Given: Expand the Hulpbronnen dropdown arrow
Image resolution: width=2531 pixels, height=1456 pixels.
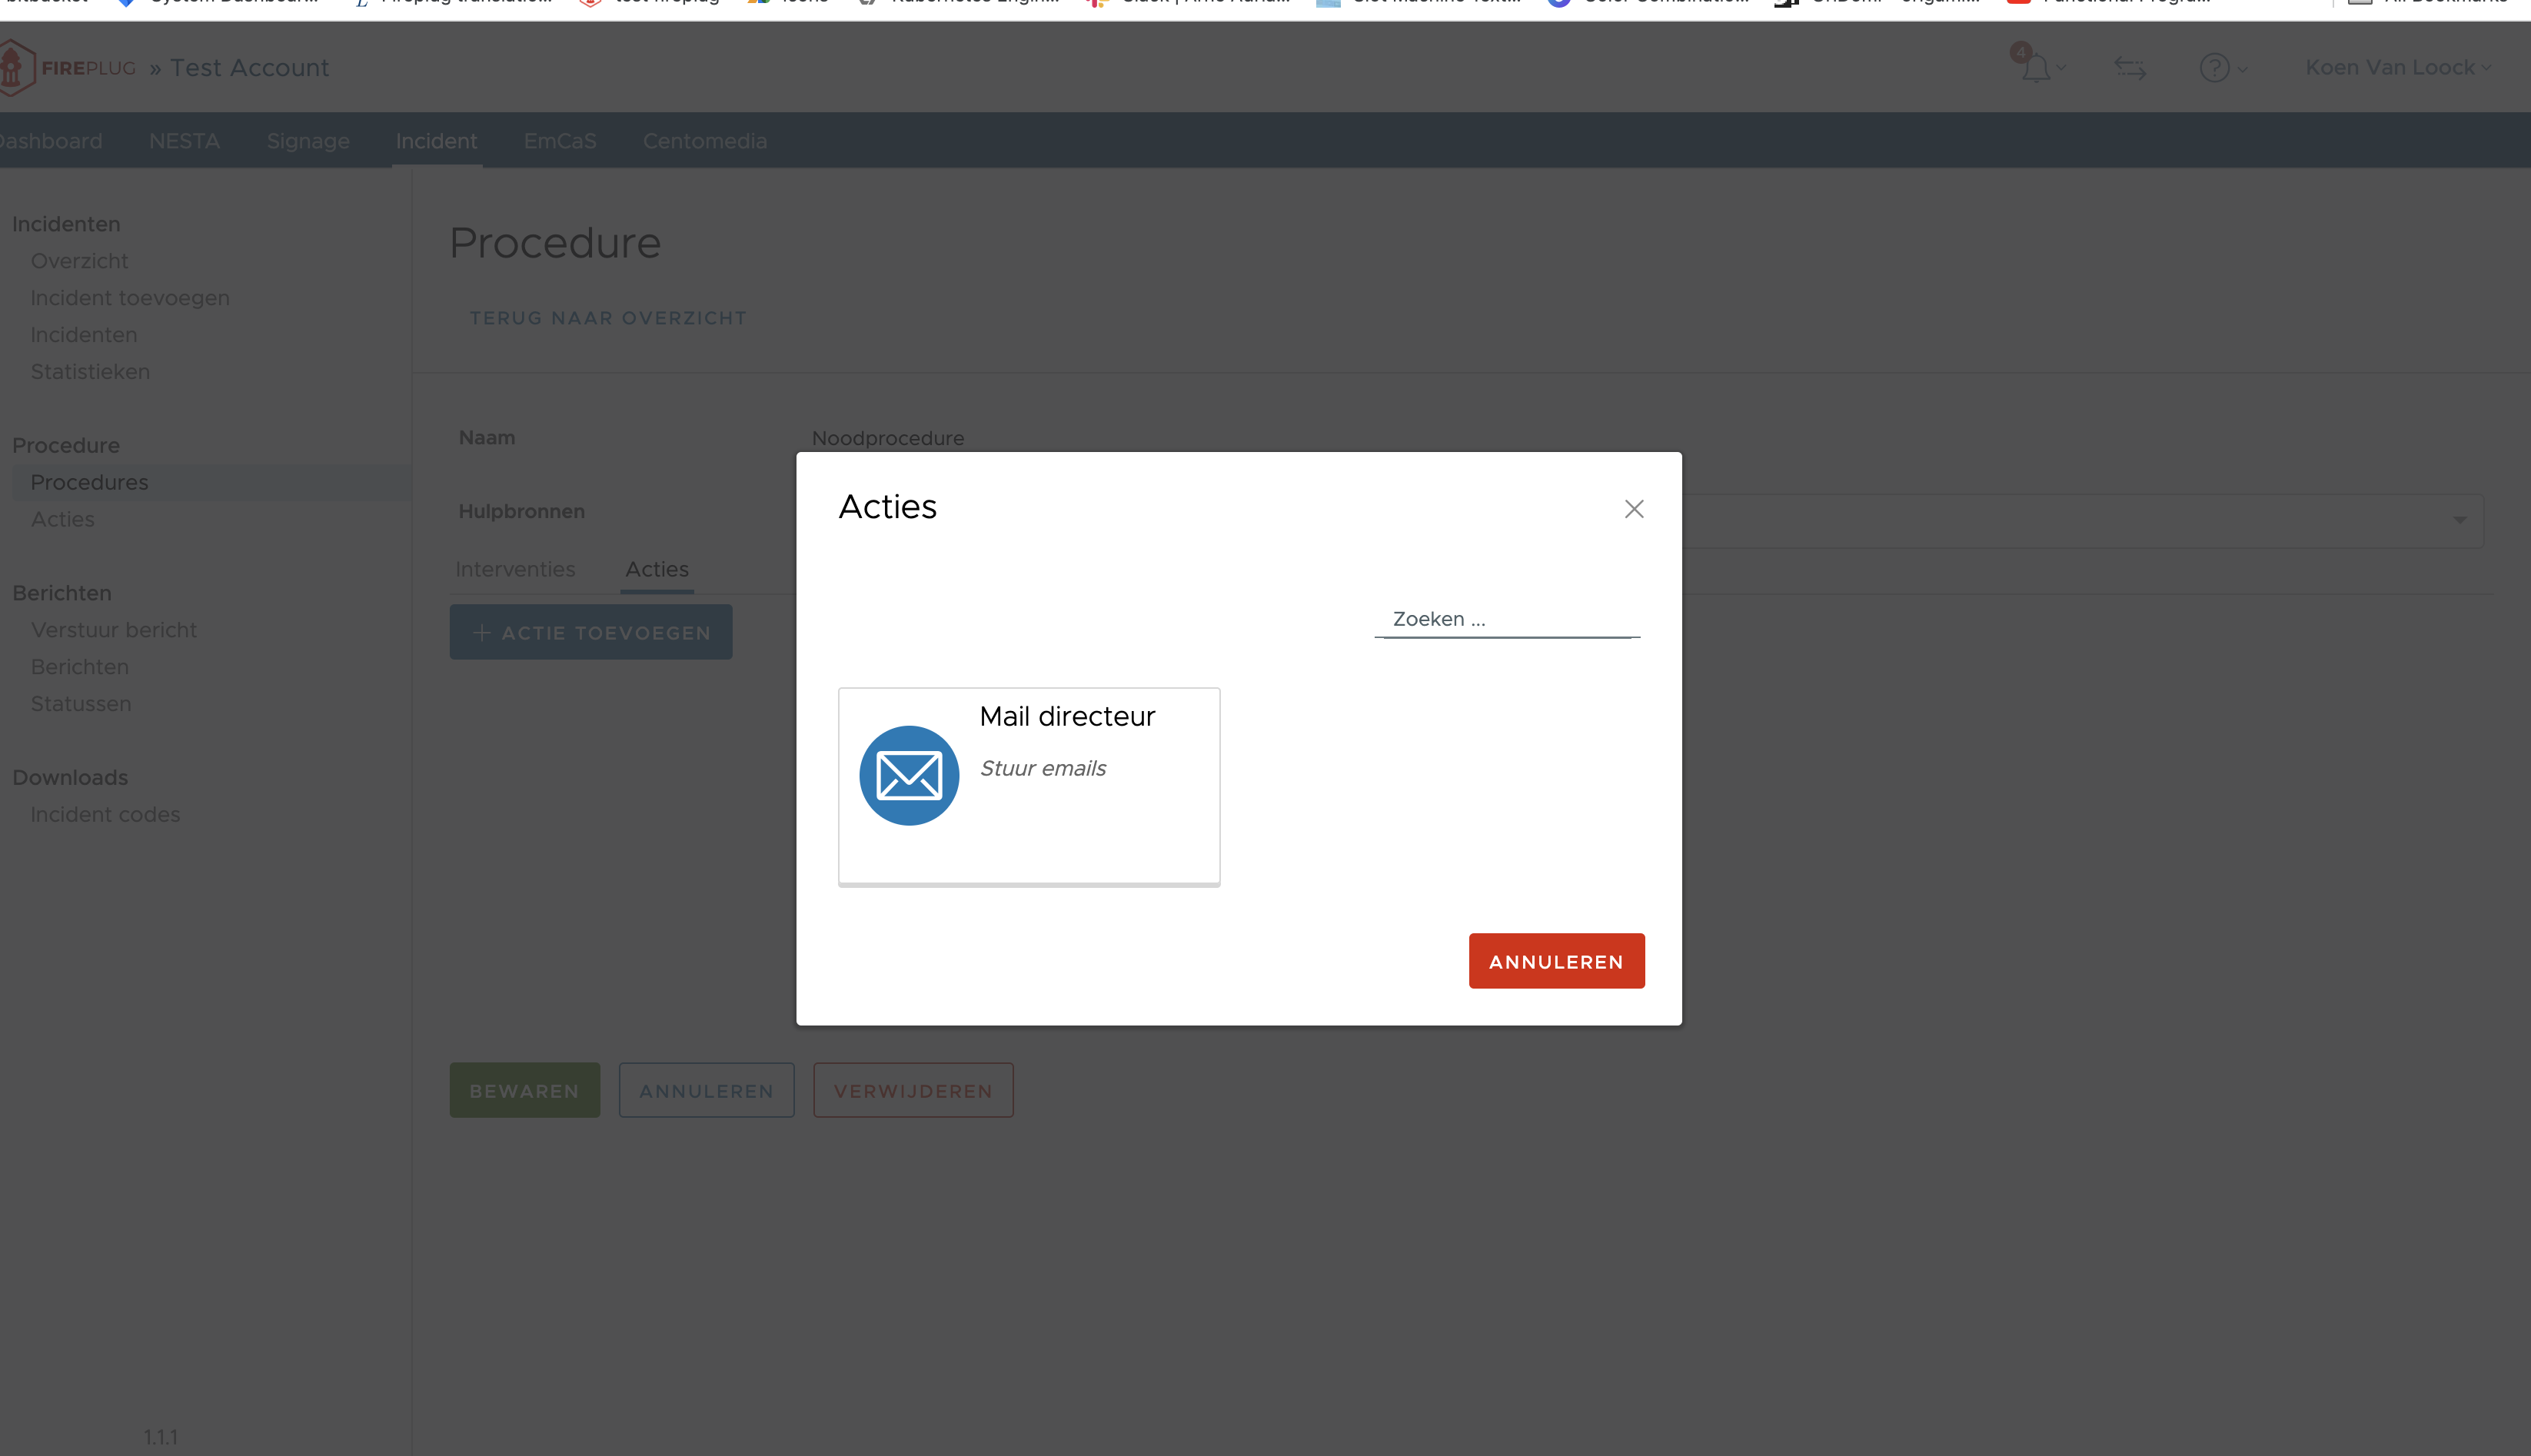Looking at the screenshot, I should click(x=2459, y=520).
